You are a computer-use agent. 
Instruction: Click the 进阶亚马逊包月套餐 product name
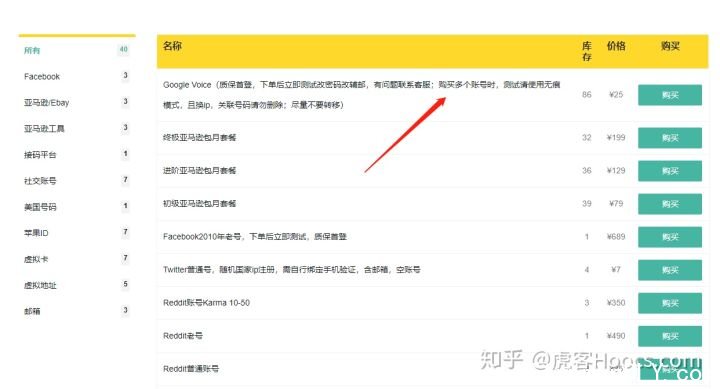(x=199, y=171)
